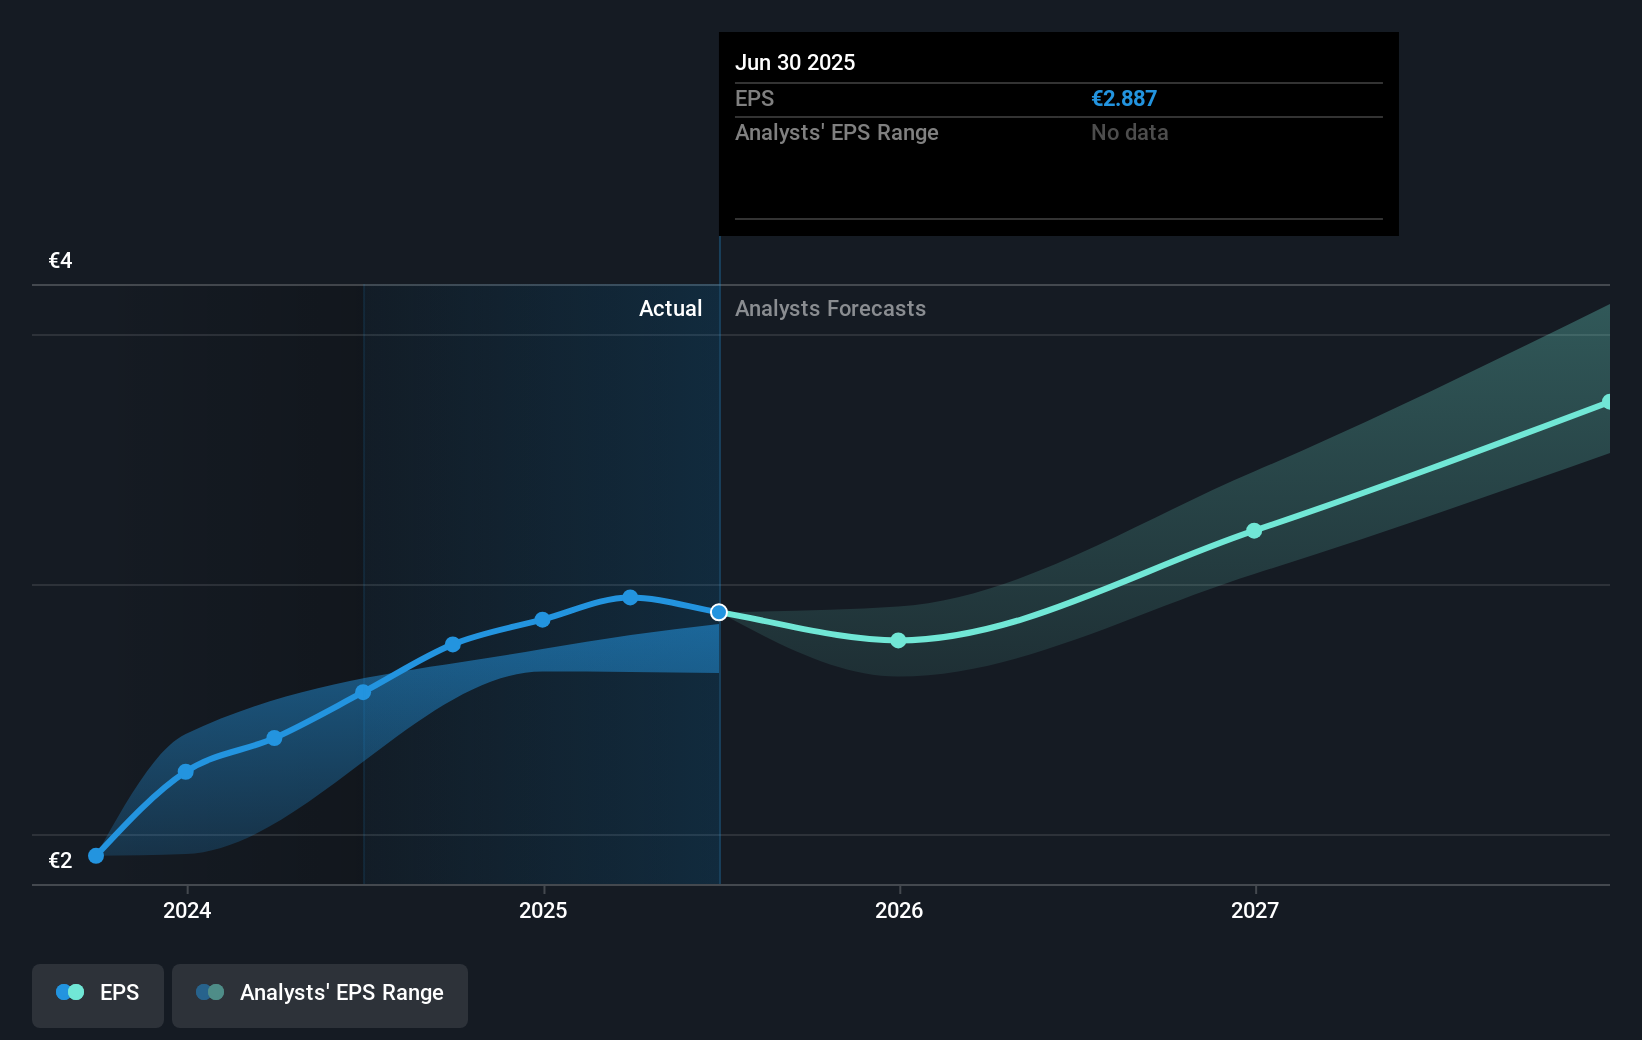
Task: Click the blue EPS legend color swatch
Action: pos(62,992)
